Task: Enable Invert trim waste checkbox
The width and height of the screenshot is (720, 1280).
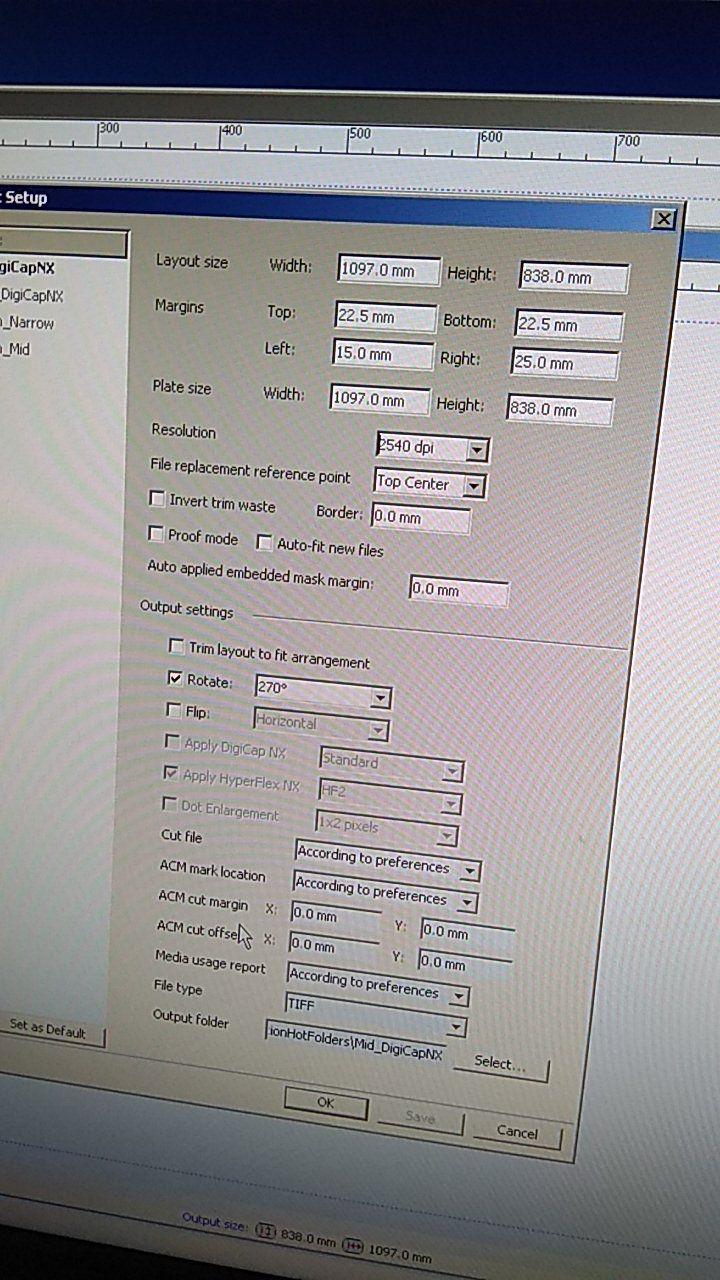Action: 157,498
